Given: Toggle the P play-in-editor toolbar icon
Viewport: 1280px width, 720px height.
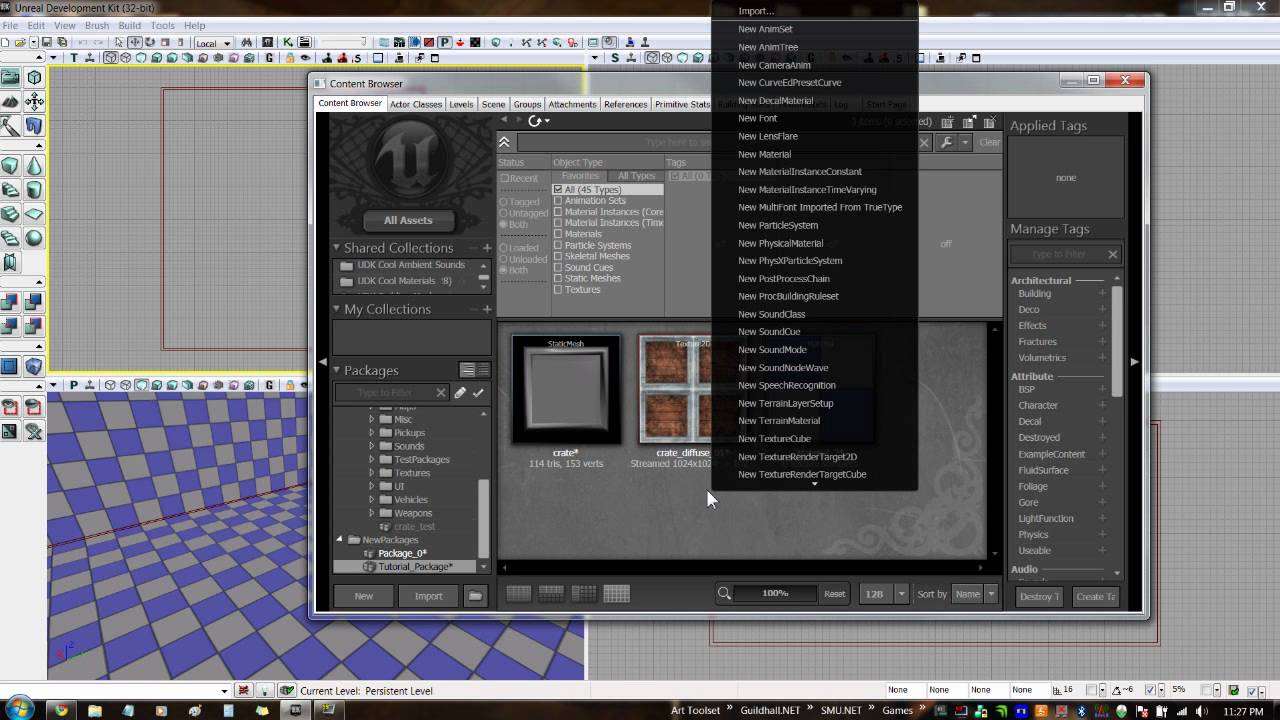Looking at the screenshot, I should click(445, 43).
